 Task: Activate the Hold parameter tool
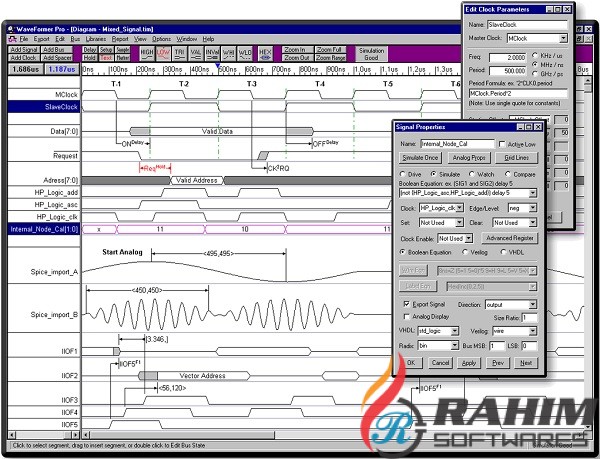pyautogui.click(x=90, y=58)
